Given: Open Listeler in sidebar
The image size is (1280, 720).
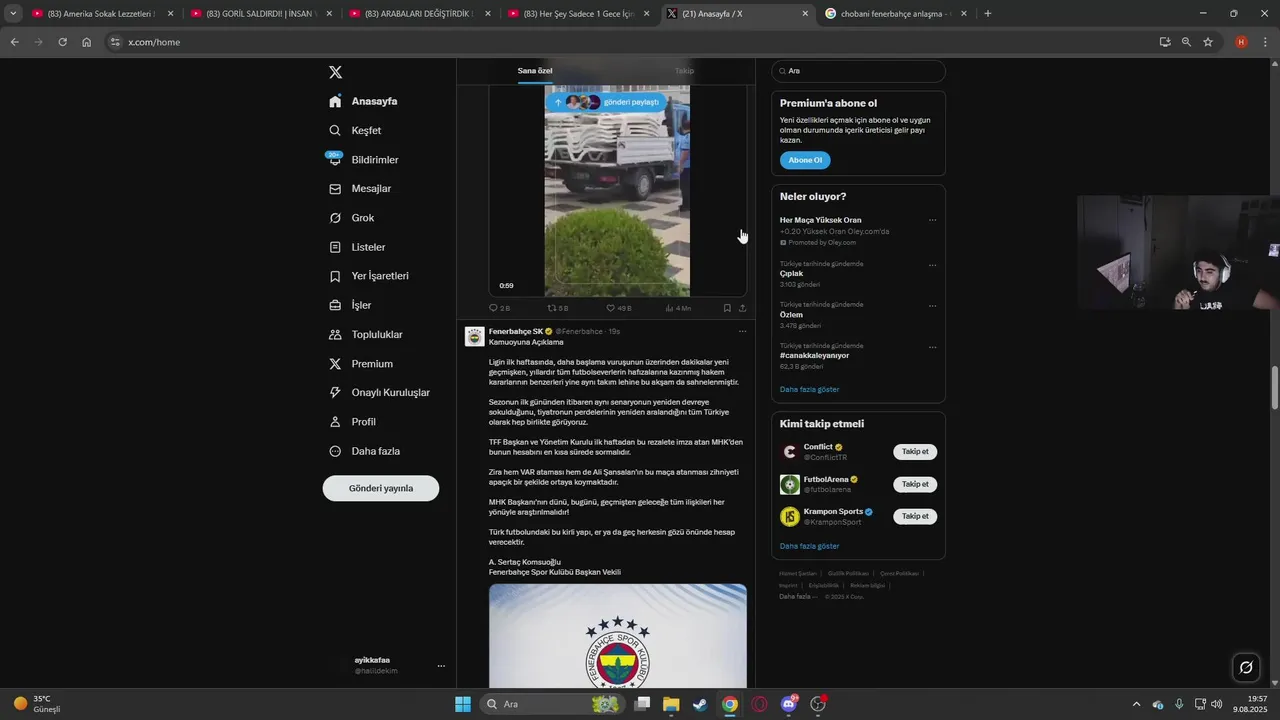Looking at the screenshot, I should (x=359, y=246).
